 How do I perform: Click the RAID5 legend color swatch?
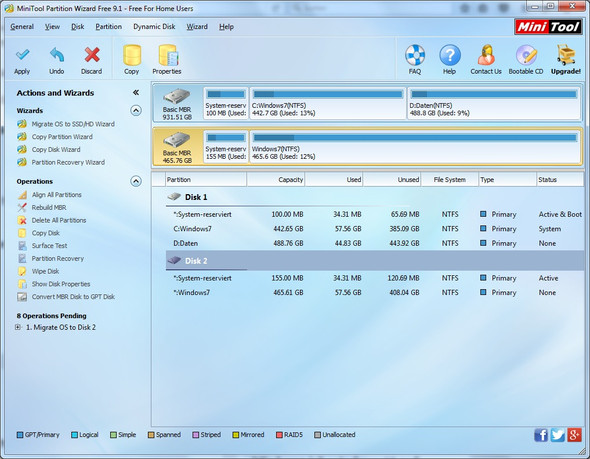tap(279, 435)
